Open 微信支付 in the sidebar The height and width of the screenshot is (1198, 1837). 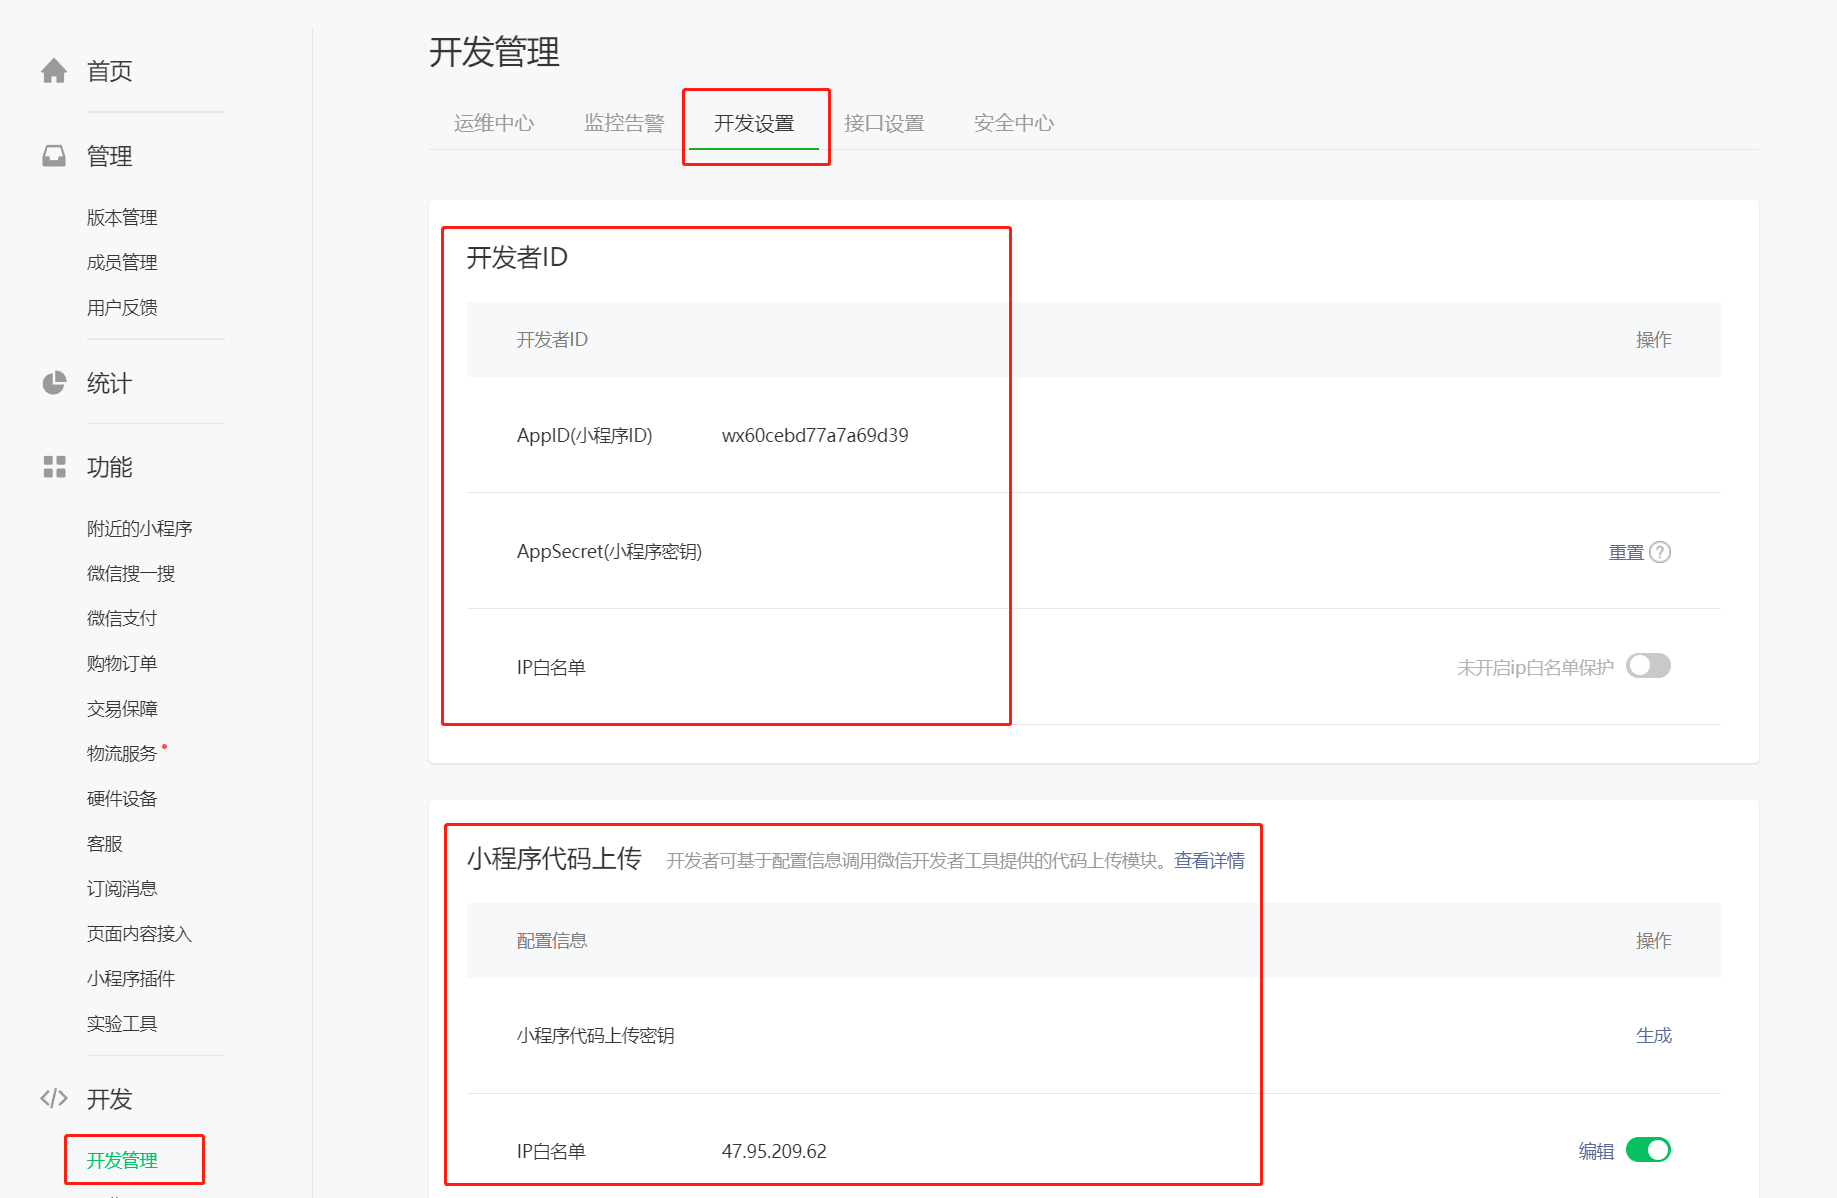(x=122, y=618)
